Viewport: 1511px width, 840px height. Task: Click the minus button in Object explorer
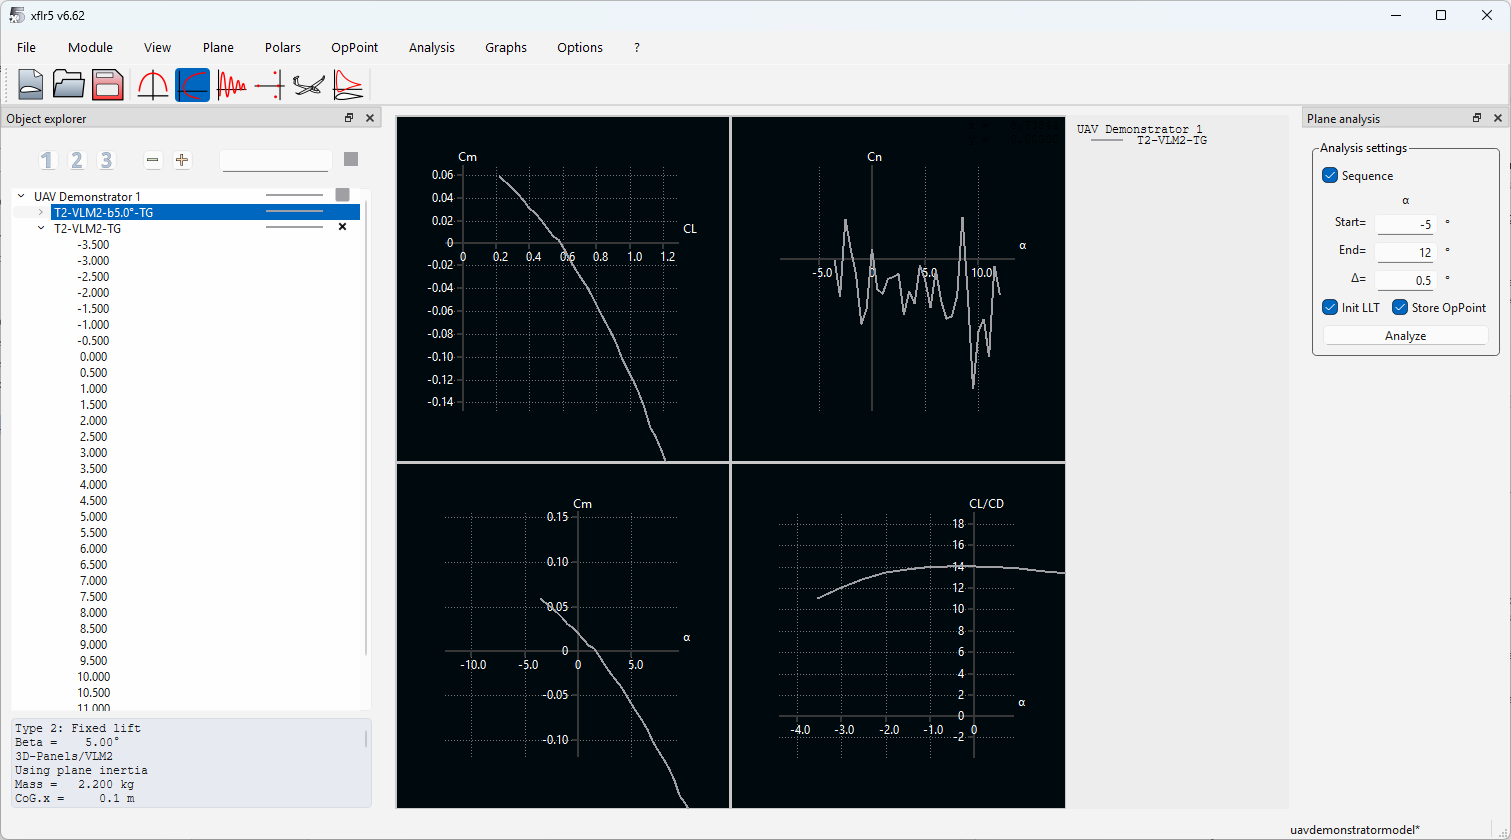coord(153,160)
